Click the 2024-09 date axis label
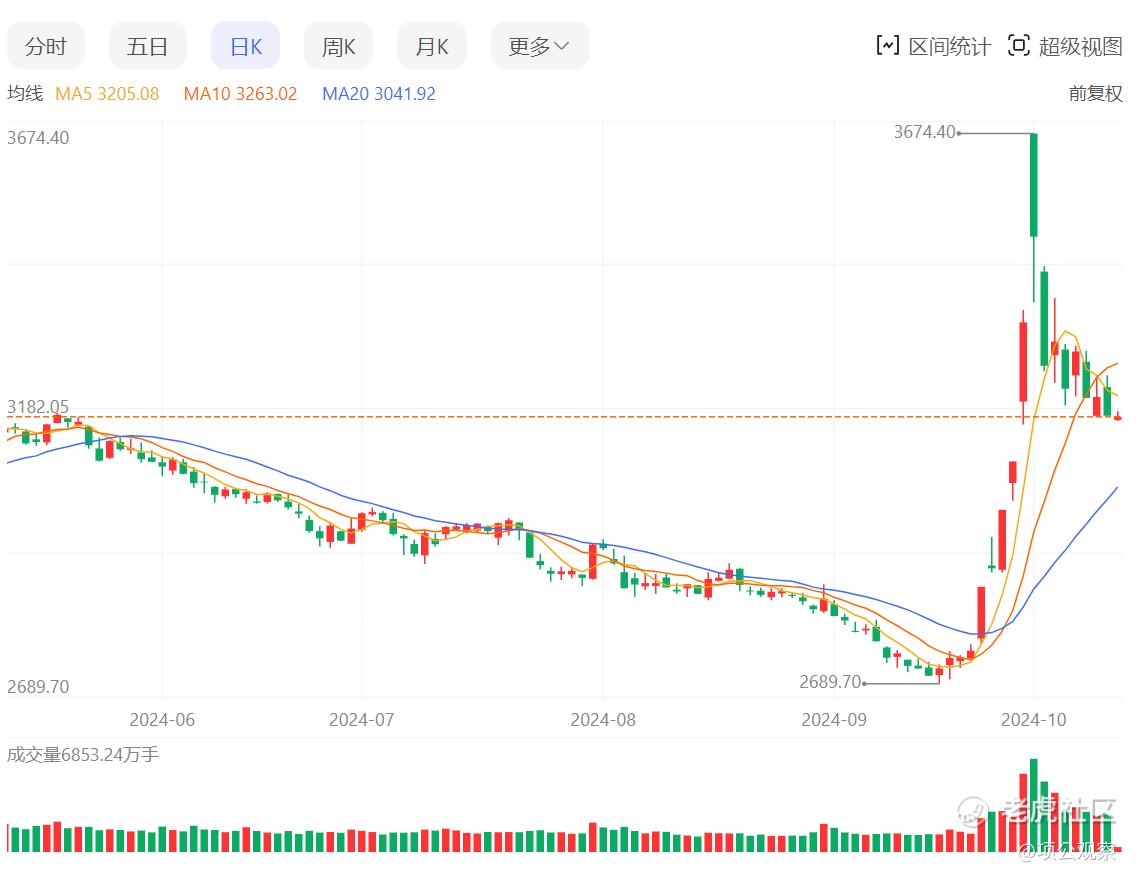Screen dimensions: 1138x877 (x=834, y=719)
